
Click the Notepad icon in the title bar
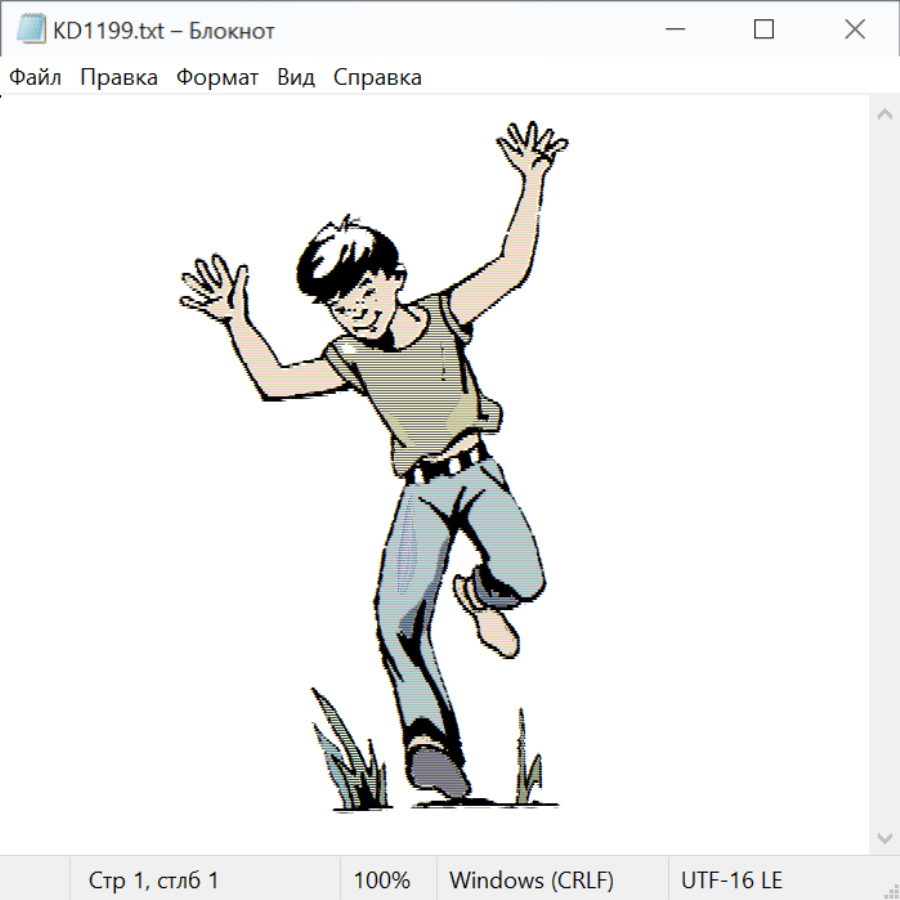pos(31,30)
